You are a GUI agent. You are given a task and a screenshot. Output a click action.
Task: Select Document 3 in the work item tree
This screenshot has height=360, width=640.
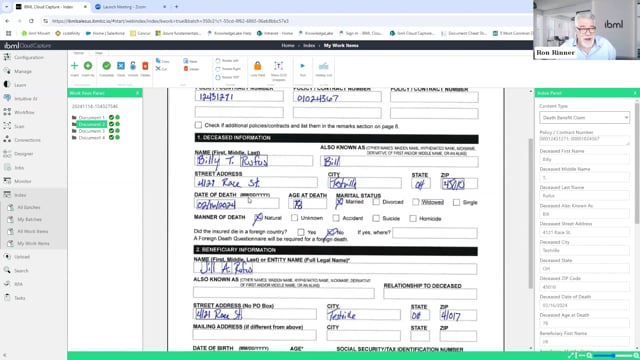pyautogui.click(x=91, y=131)
